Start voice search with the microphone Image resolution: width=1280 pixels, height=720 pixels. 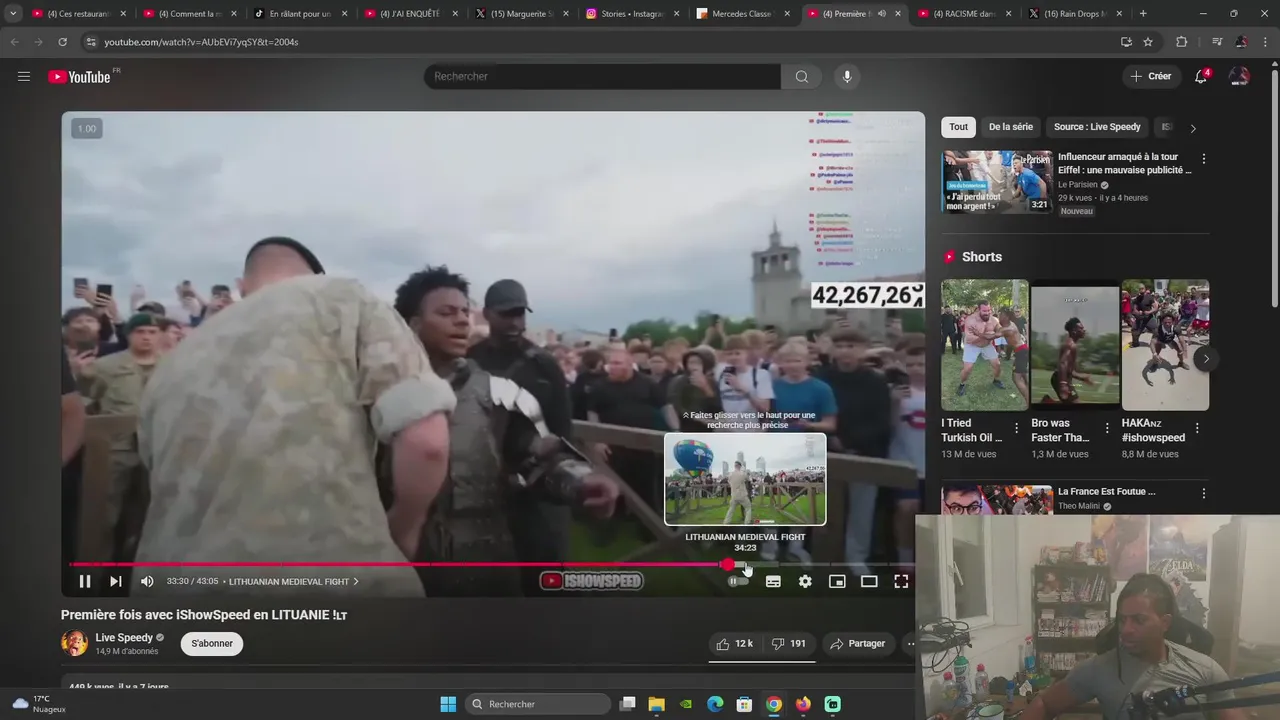coord(847,76)
